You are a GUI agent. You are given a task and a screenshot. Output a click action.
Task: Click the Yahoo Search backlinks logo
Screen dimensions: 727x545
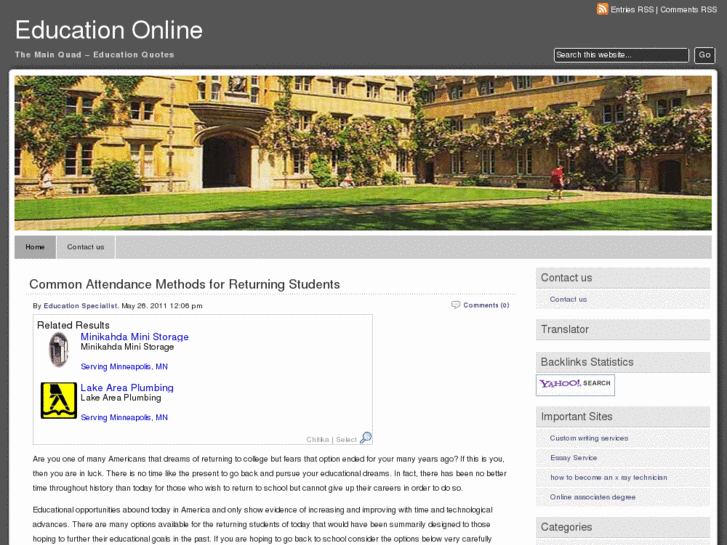click(575, 385)
